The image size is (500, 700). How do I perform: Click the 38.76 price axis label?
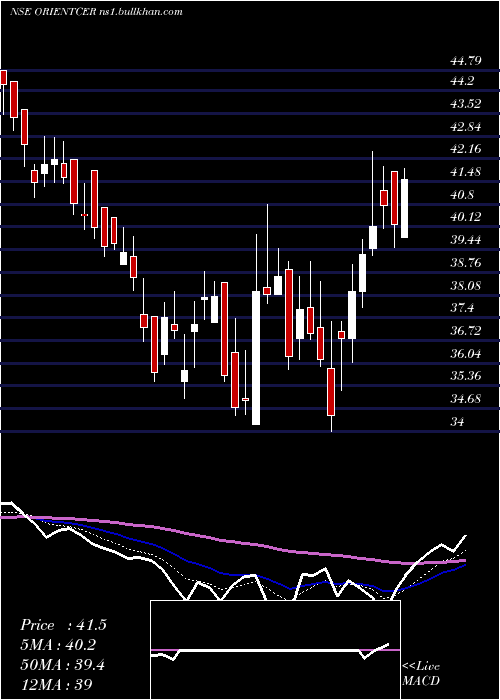click(x=466, y=263)
